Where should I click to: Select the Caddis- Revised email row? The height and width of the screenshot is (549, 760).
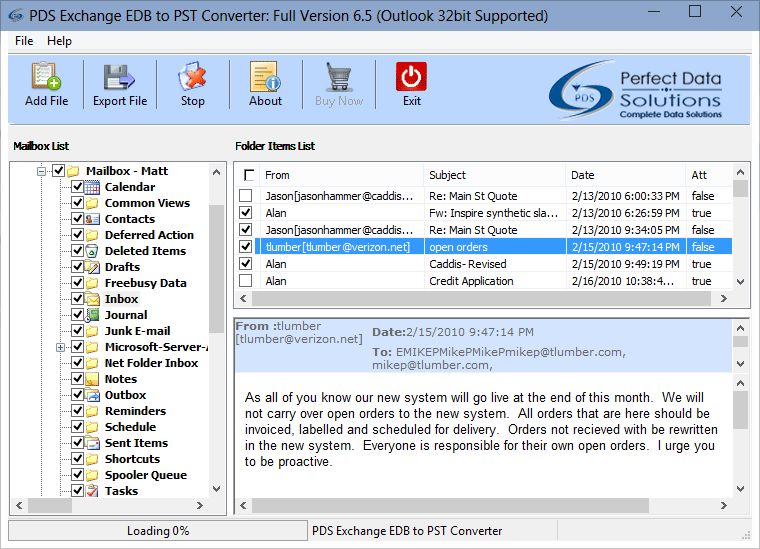480,264
